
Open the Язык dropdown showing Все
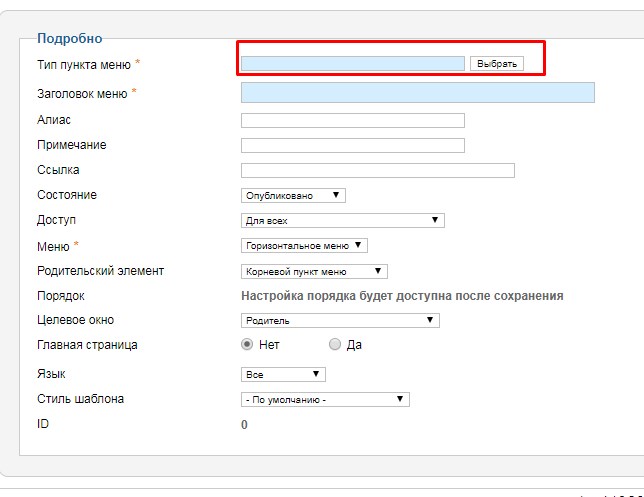point(283,375)
